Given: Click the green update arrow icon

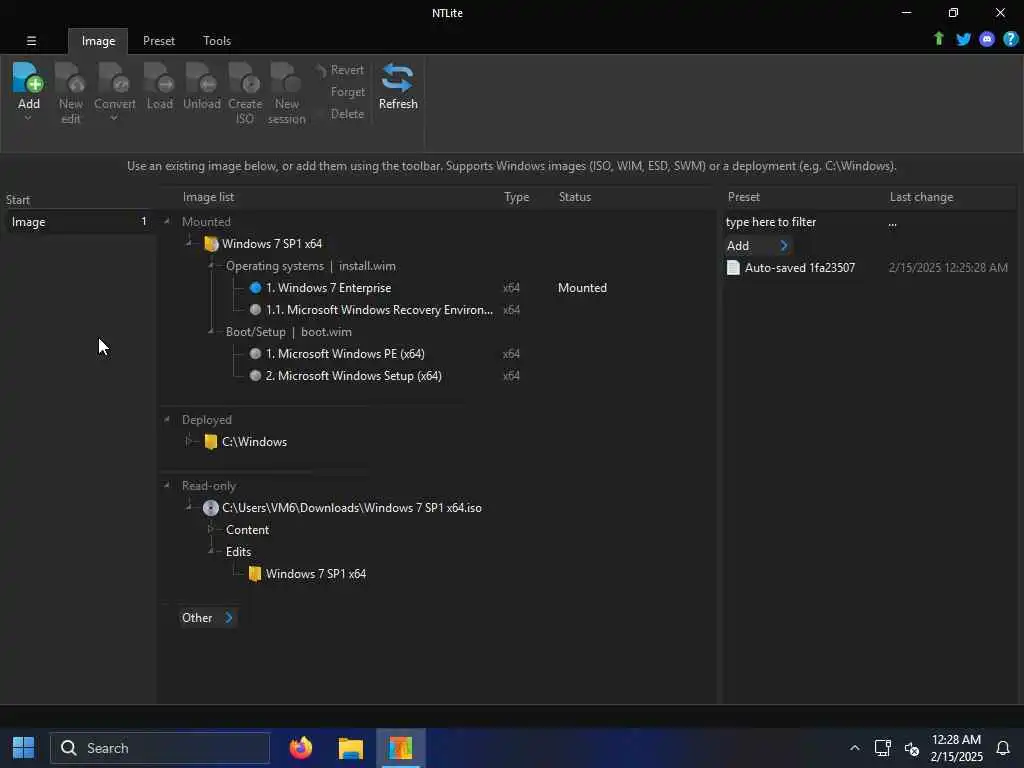Looking at the screenshot, I should point(938,39).
